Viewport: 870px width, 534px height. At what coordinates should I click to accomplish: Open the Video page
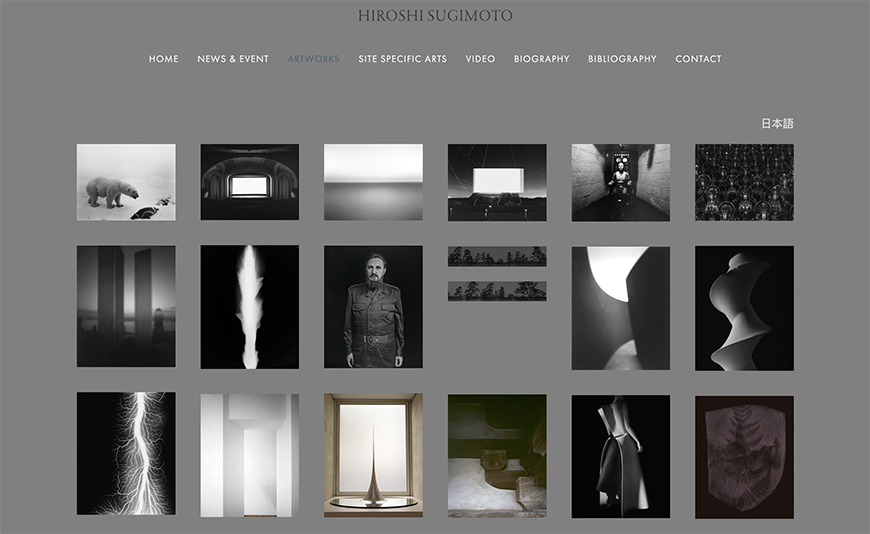480,59
